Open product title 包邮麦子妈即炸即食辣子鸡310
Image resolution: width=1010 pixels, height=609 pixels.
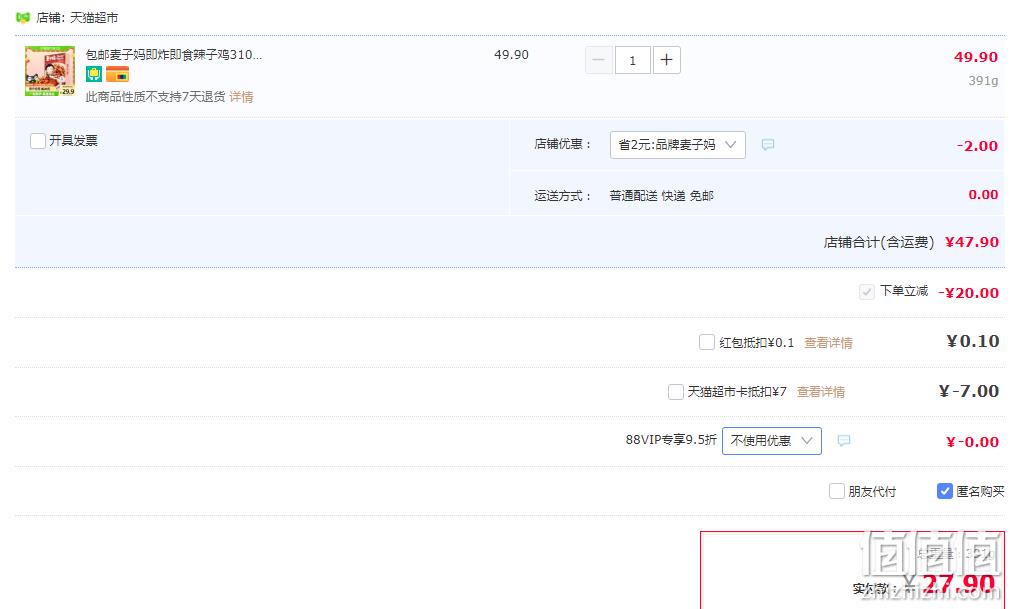(x=173, y=55)
